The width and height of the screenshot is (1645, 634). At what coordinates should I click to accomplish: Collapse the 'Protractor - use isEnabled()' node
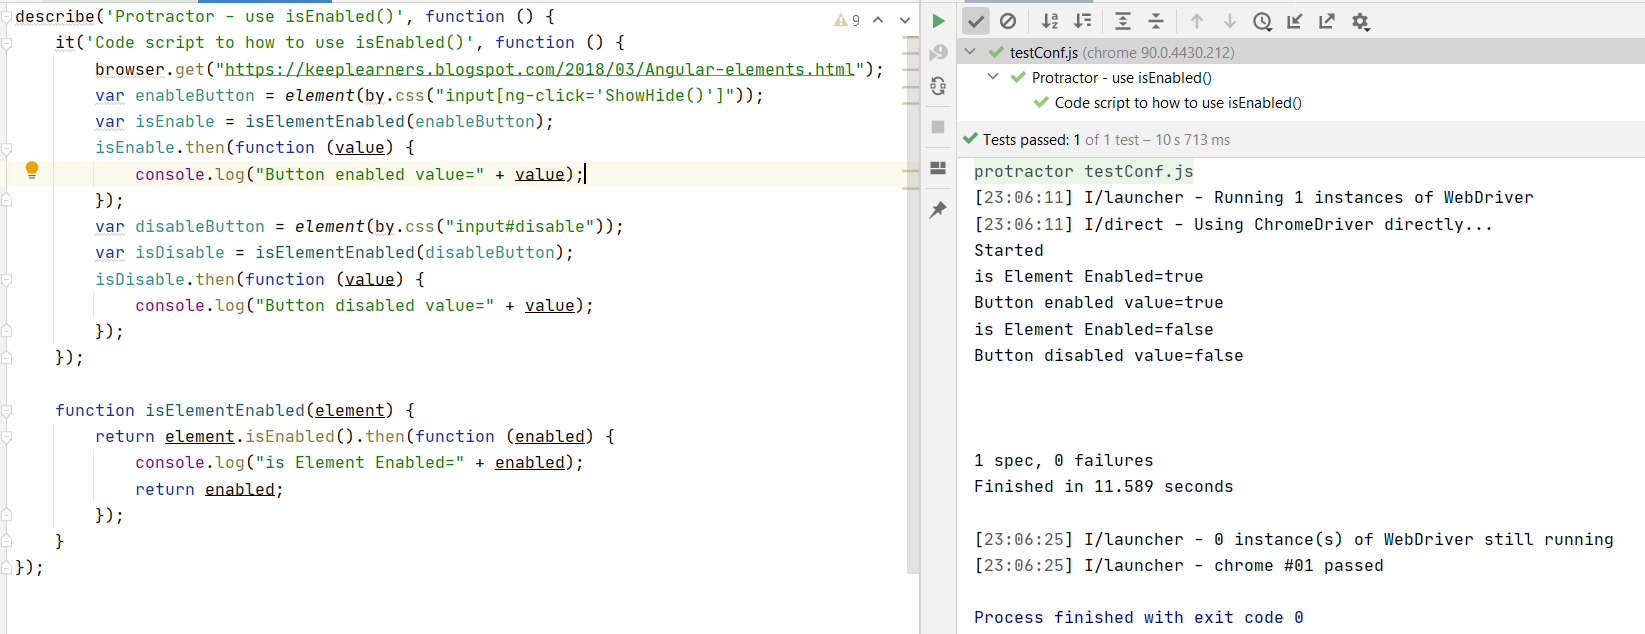tap(993, 77)
